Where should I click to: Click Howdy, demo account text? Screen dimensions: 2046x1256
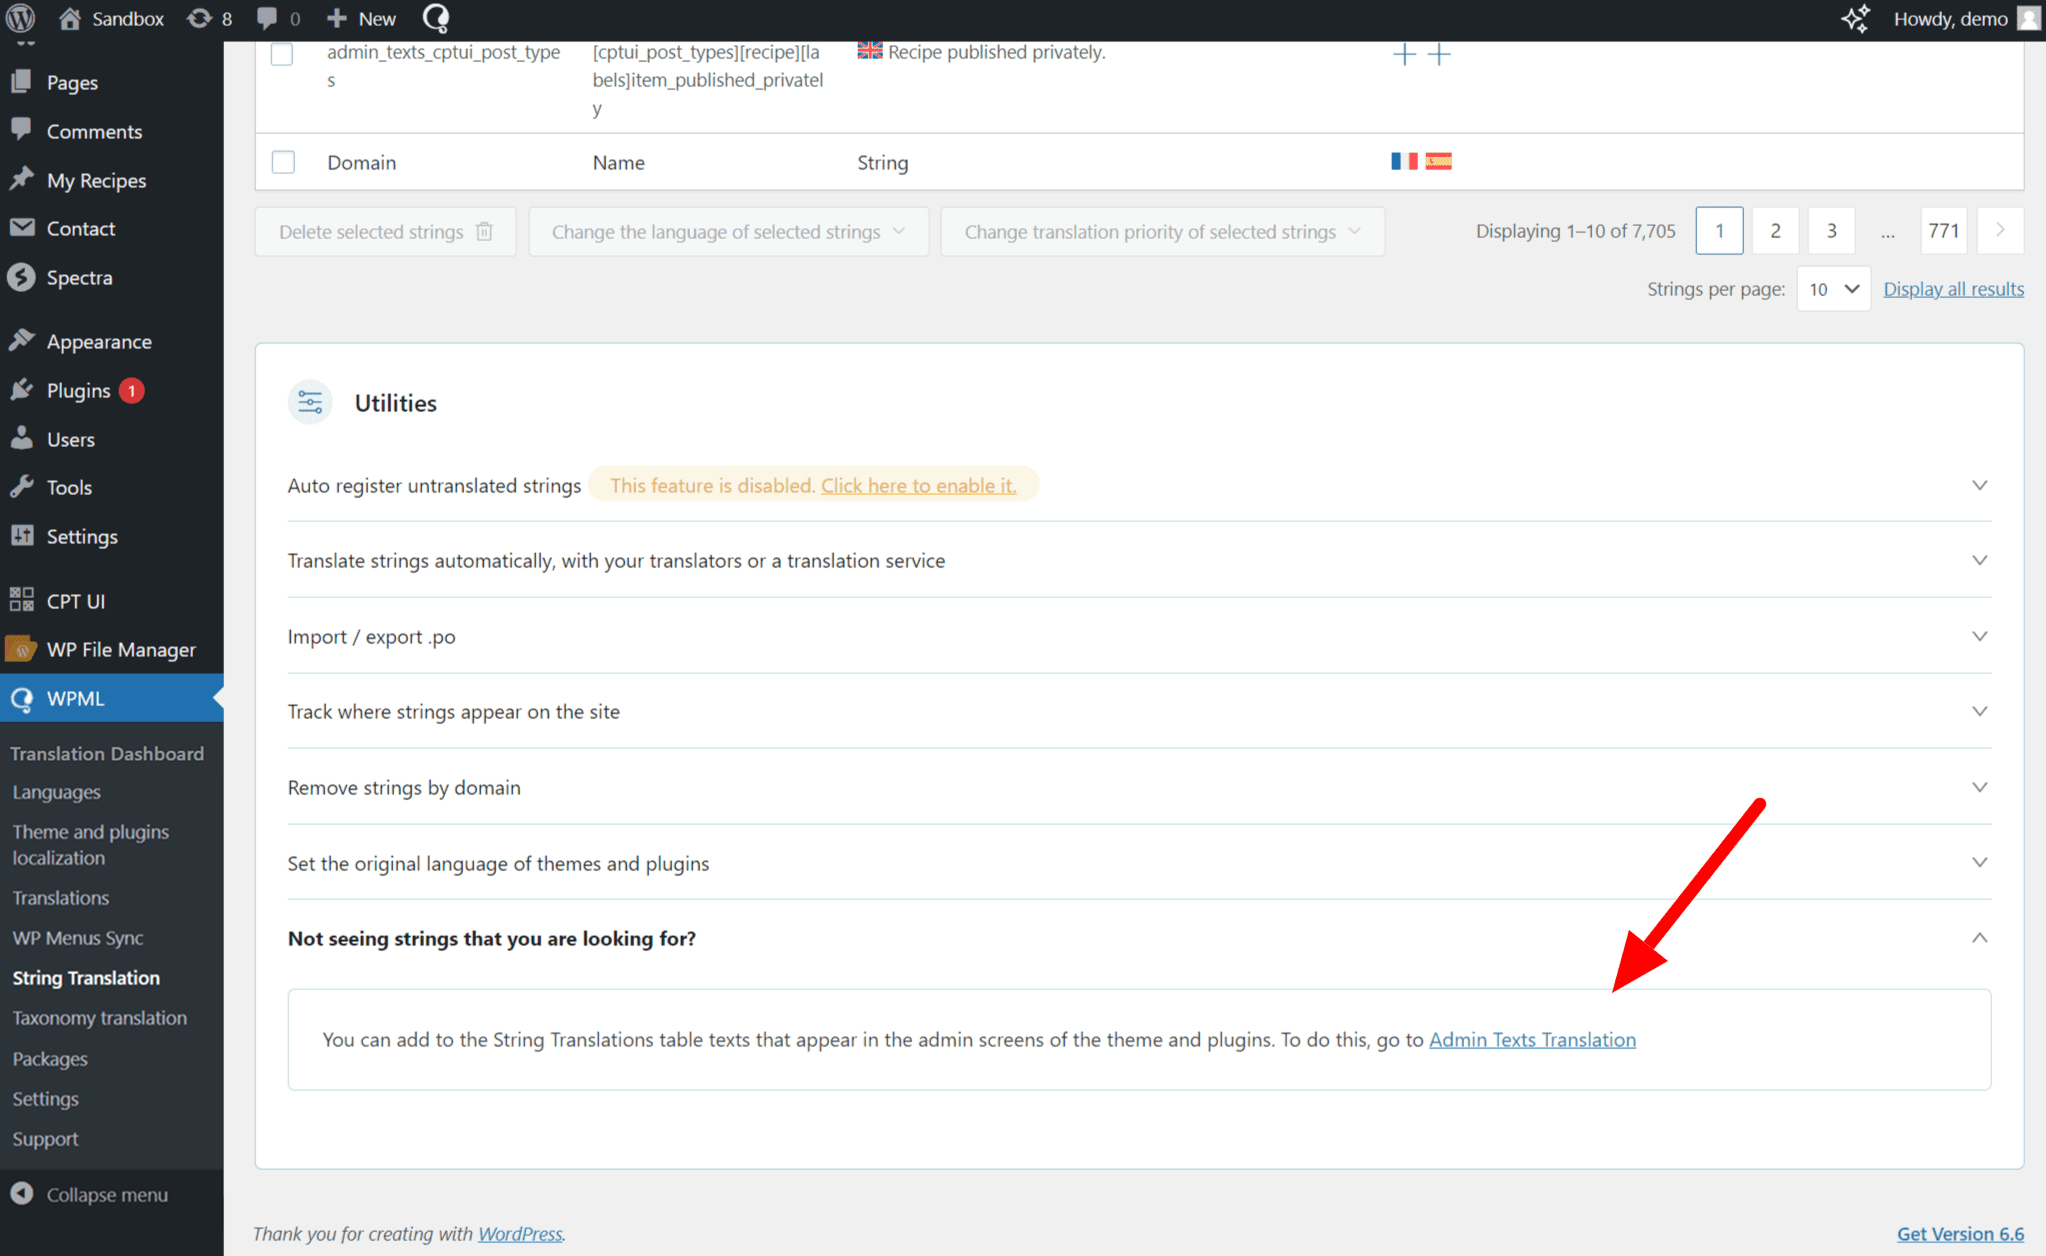click(x=1950, y=18)
